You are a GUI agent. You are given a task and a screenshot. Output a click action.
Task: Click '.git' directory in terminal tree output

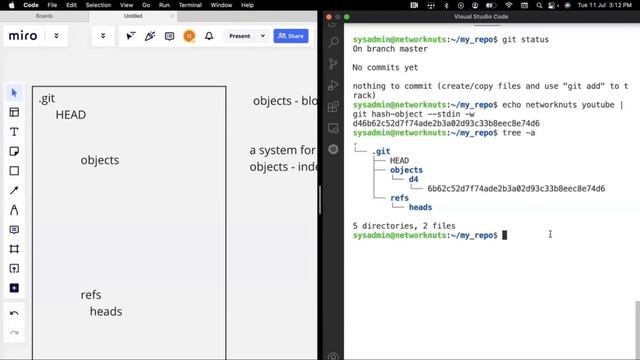coord(381,151)
